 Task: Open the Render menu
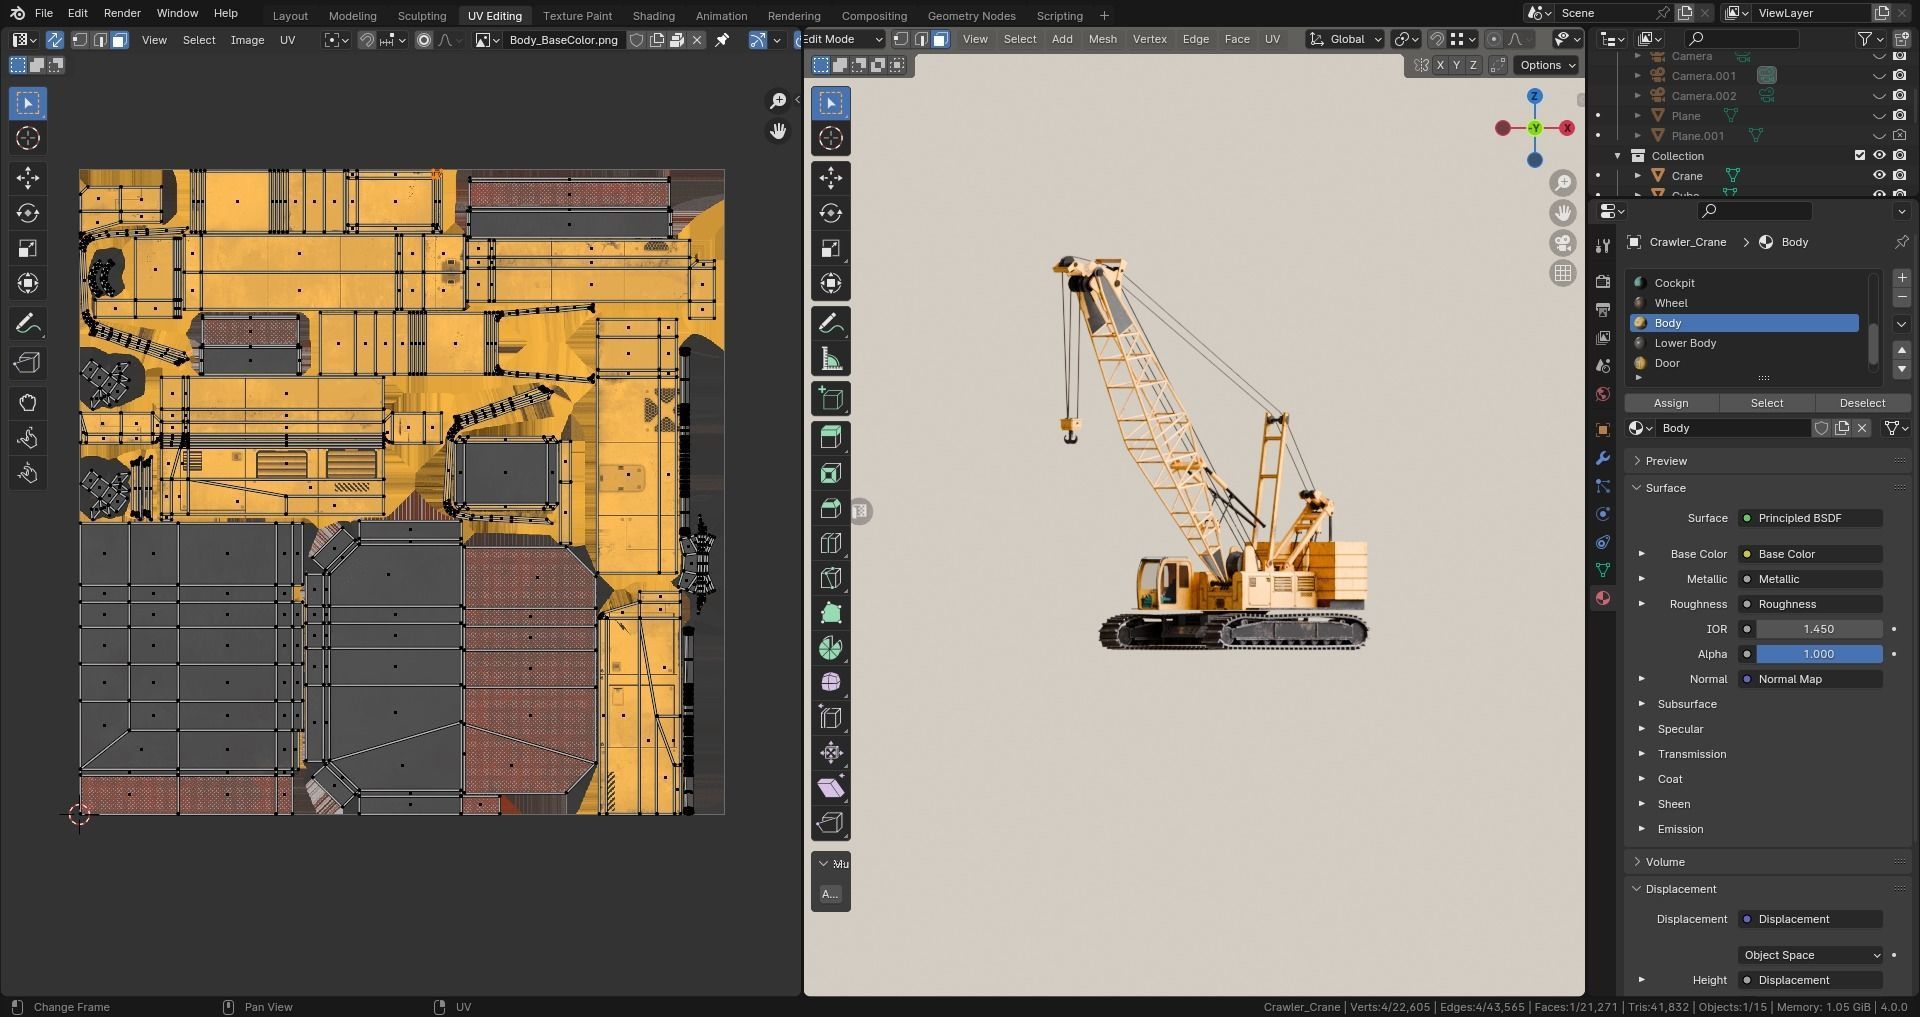point(122,13)
